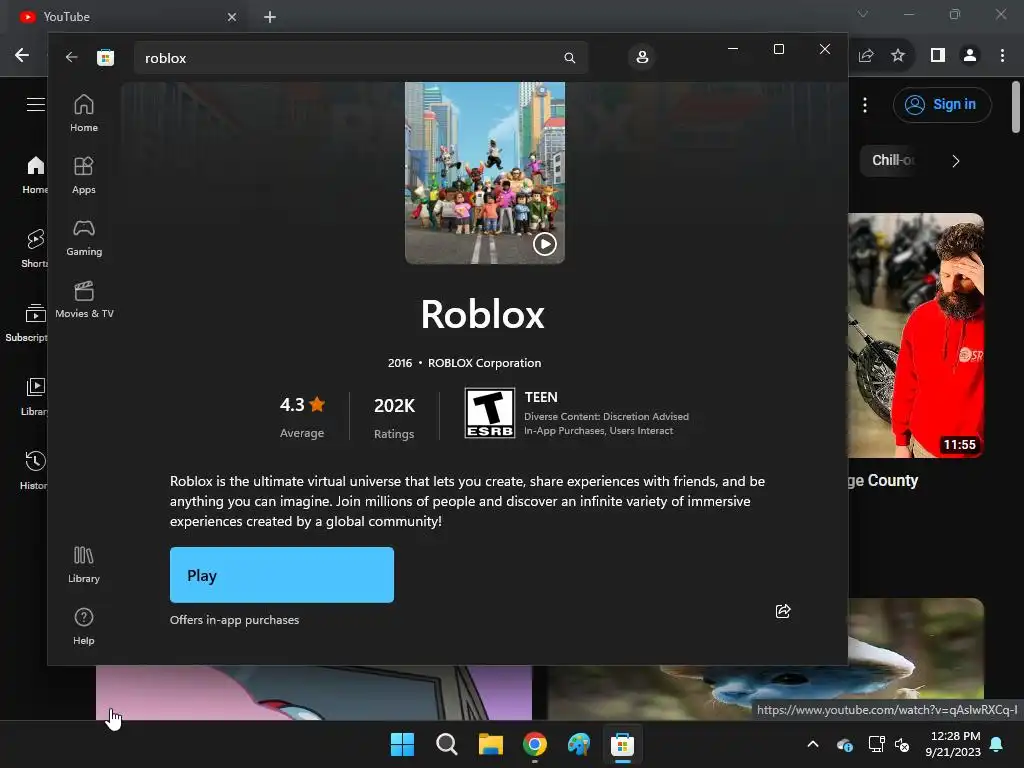Open the 202K Ratings count
The width and height of the screenshot is (1024, 768).
(x=394, y=417)
